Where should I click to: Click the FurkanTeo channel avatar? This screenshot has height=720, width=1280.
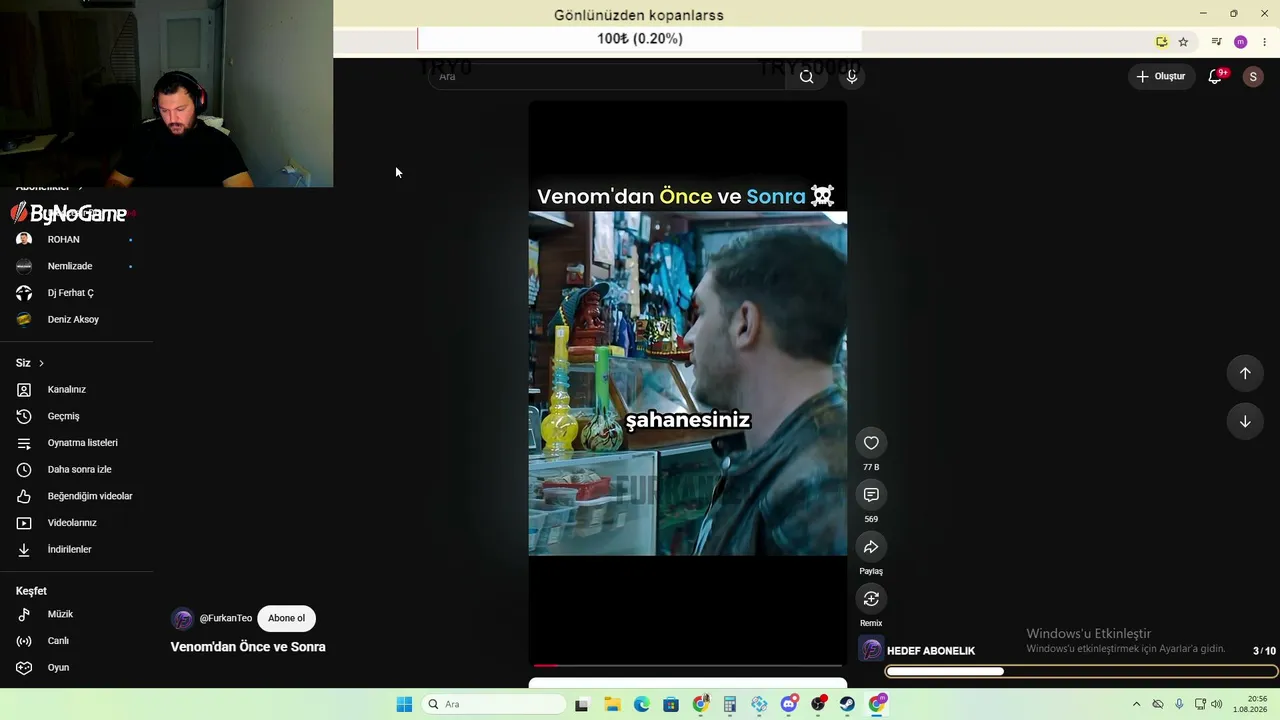tap(182, 619)
